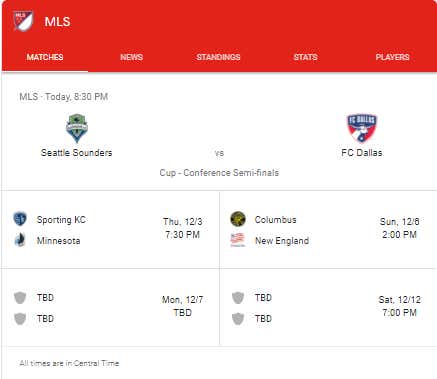
Task: Open Sporting KC vs Minnesota match
Action: [110, 230]
